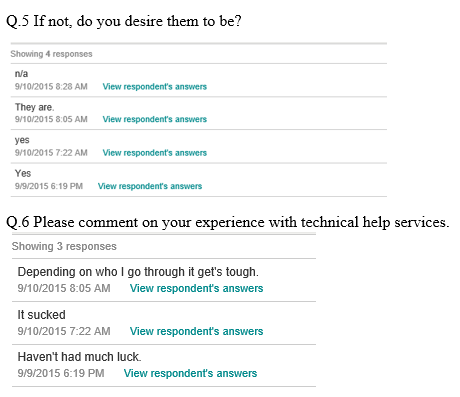Click the 'They are.' response text
This screenshot has height=397, width=460.
coord(34,107)
